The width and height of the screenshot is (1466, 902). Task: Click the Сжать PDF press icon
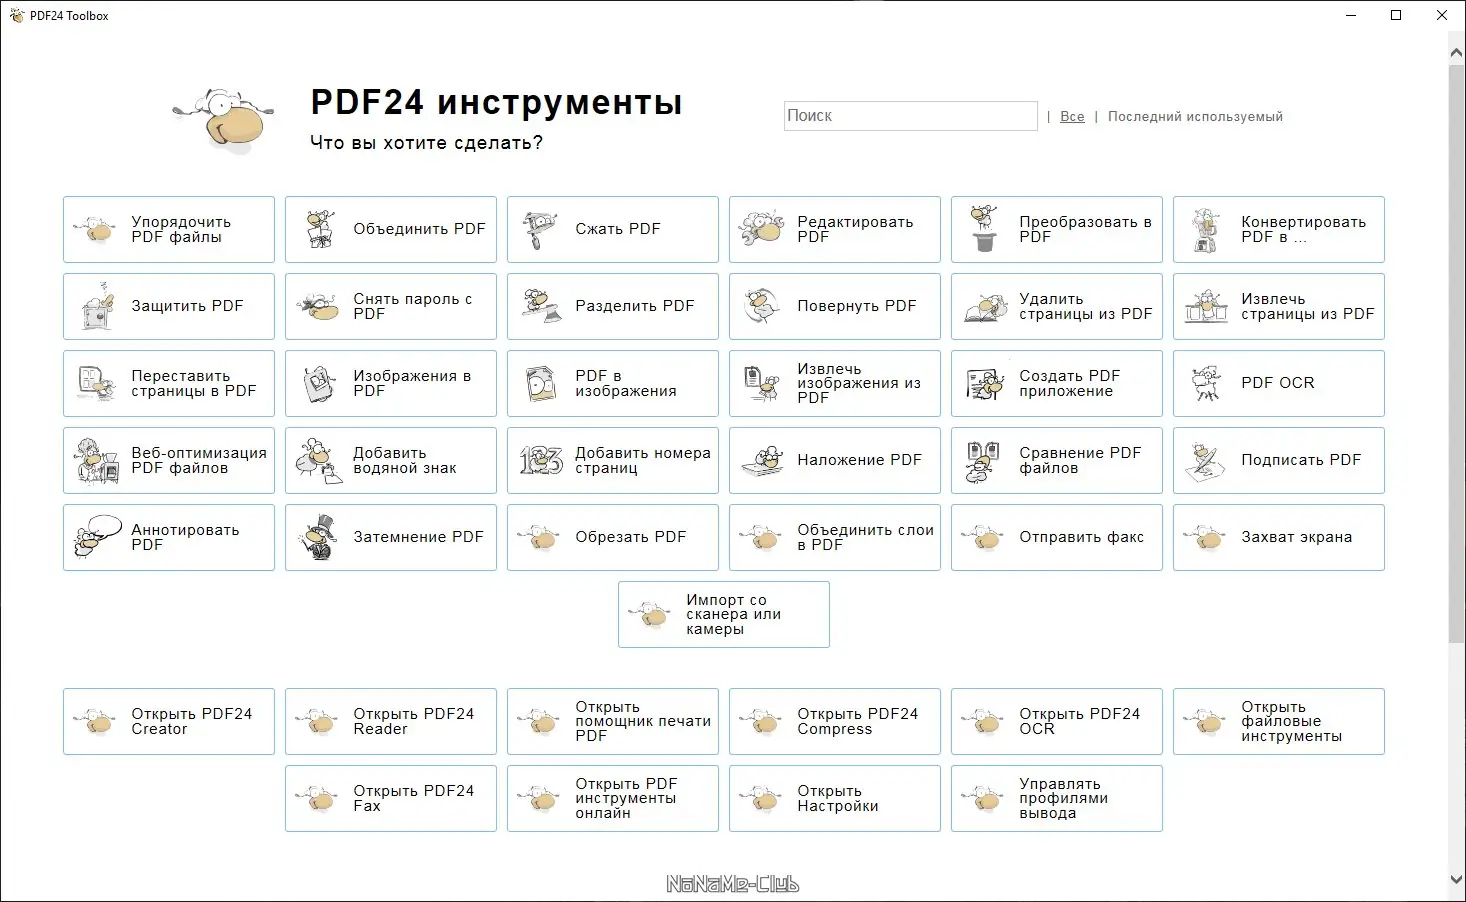coord(541,230)
